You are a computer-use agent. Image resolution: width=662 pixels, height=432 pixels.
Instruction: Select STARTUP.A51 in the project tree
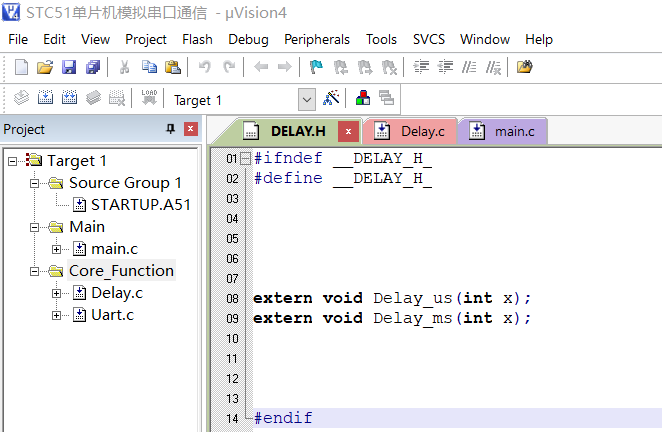[x=140, y=205]
